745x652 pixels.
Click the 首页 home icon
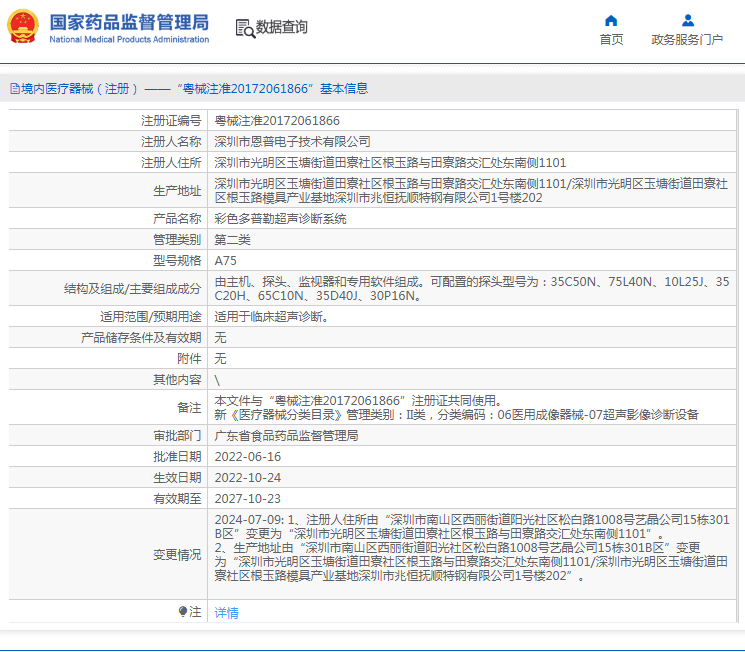click(611, 20)
